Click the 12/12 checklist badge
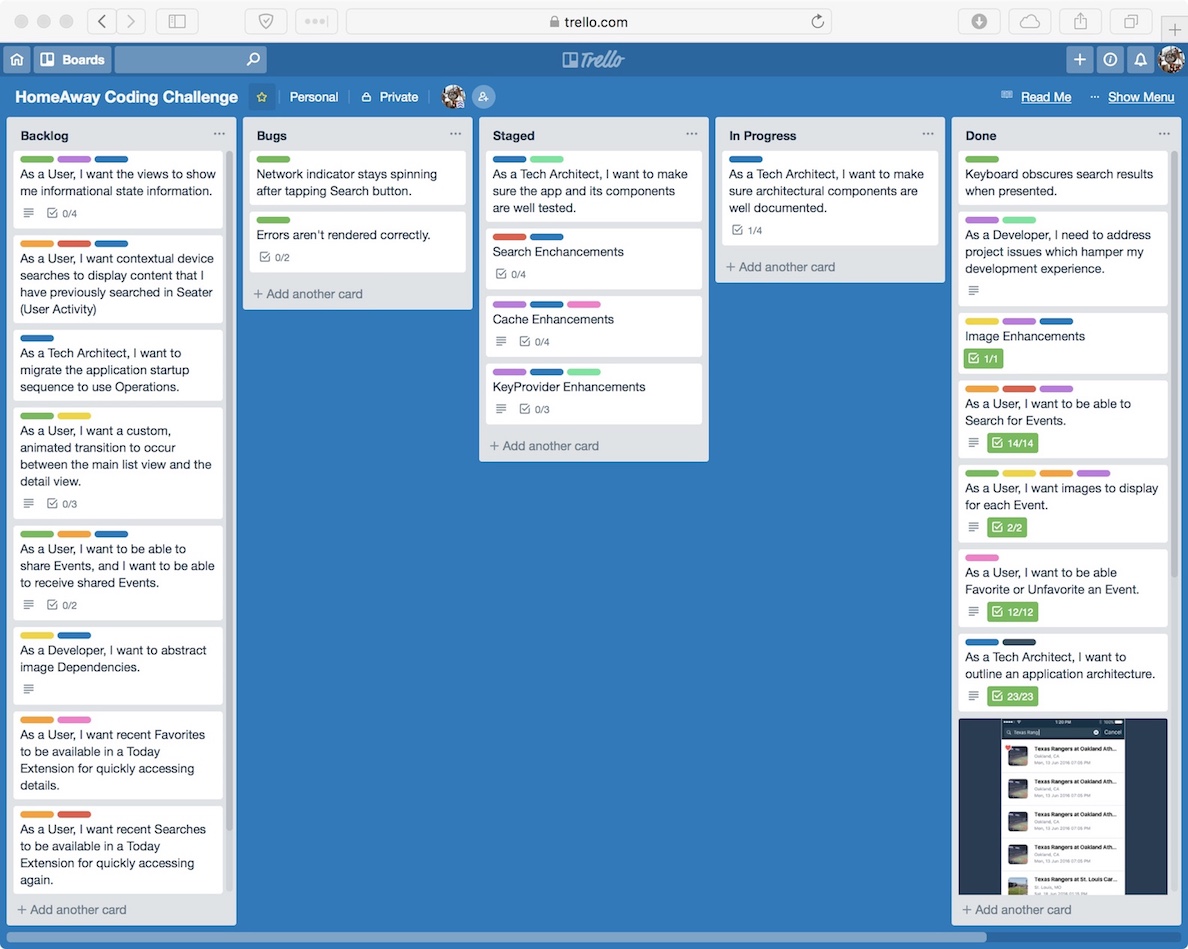The image size is (1188, 949). [x=1013, y=612]
